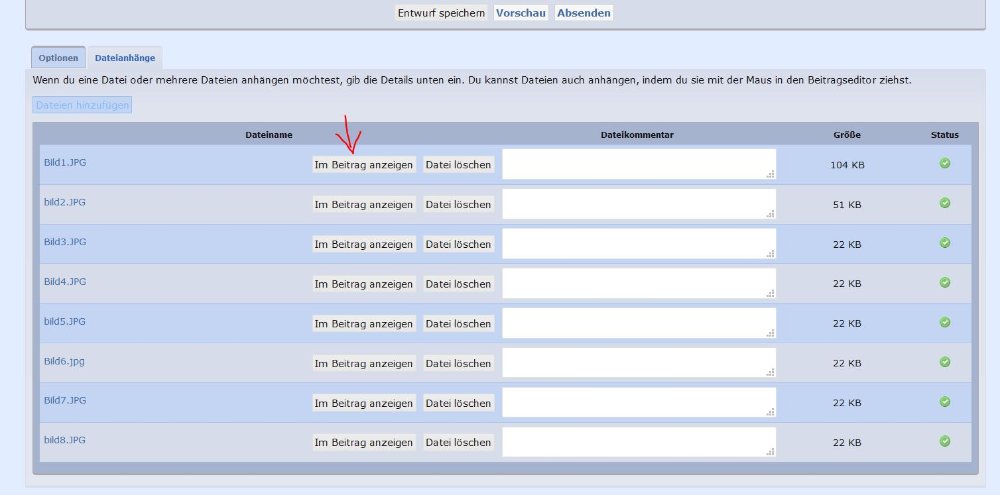Click into the Bild7.JPG file comment box

coord(638,402)
